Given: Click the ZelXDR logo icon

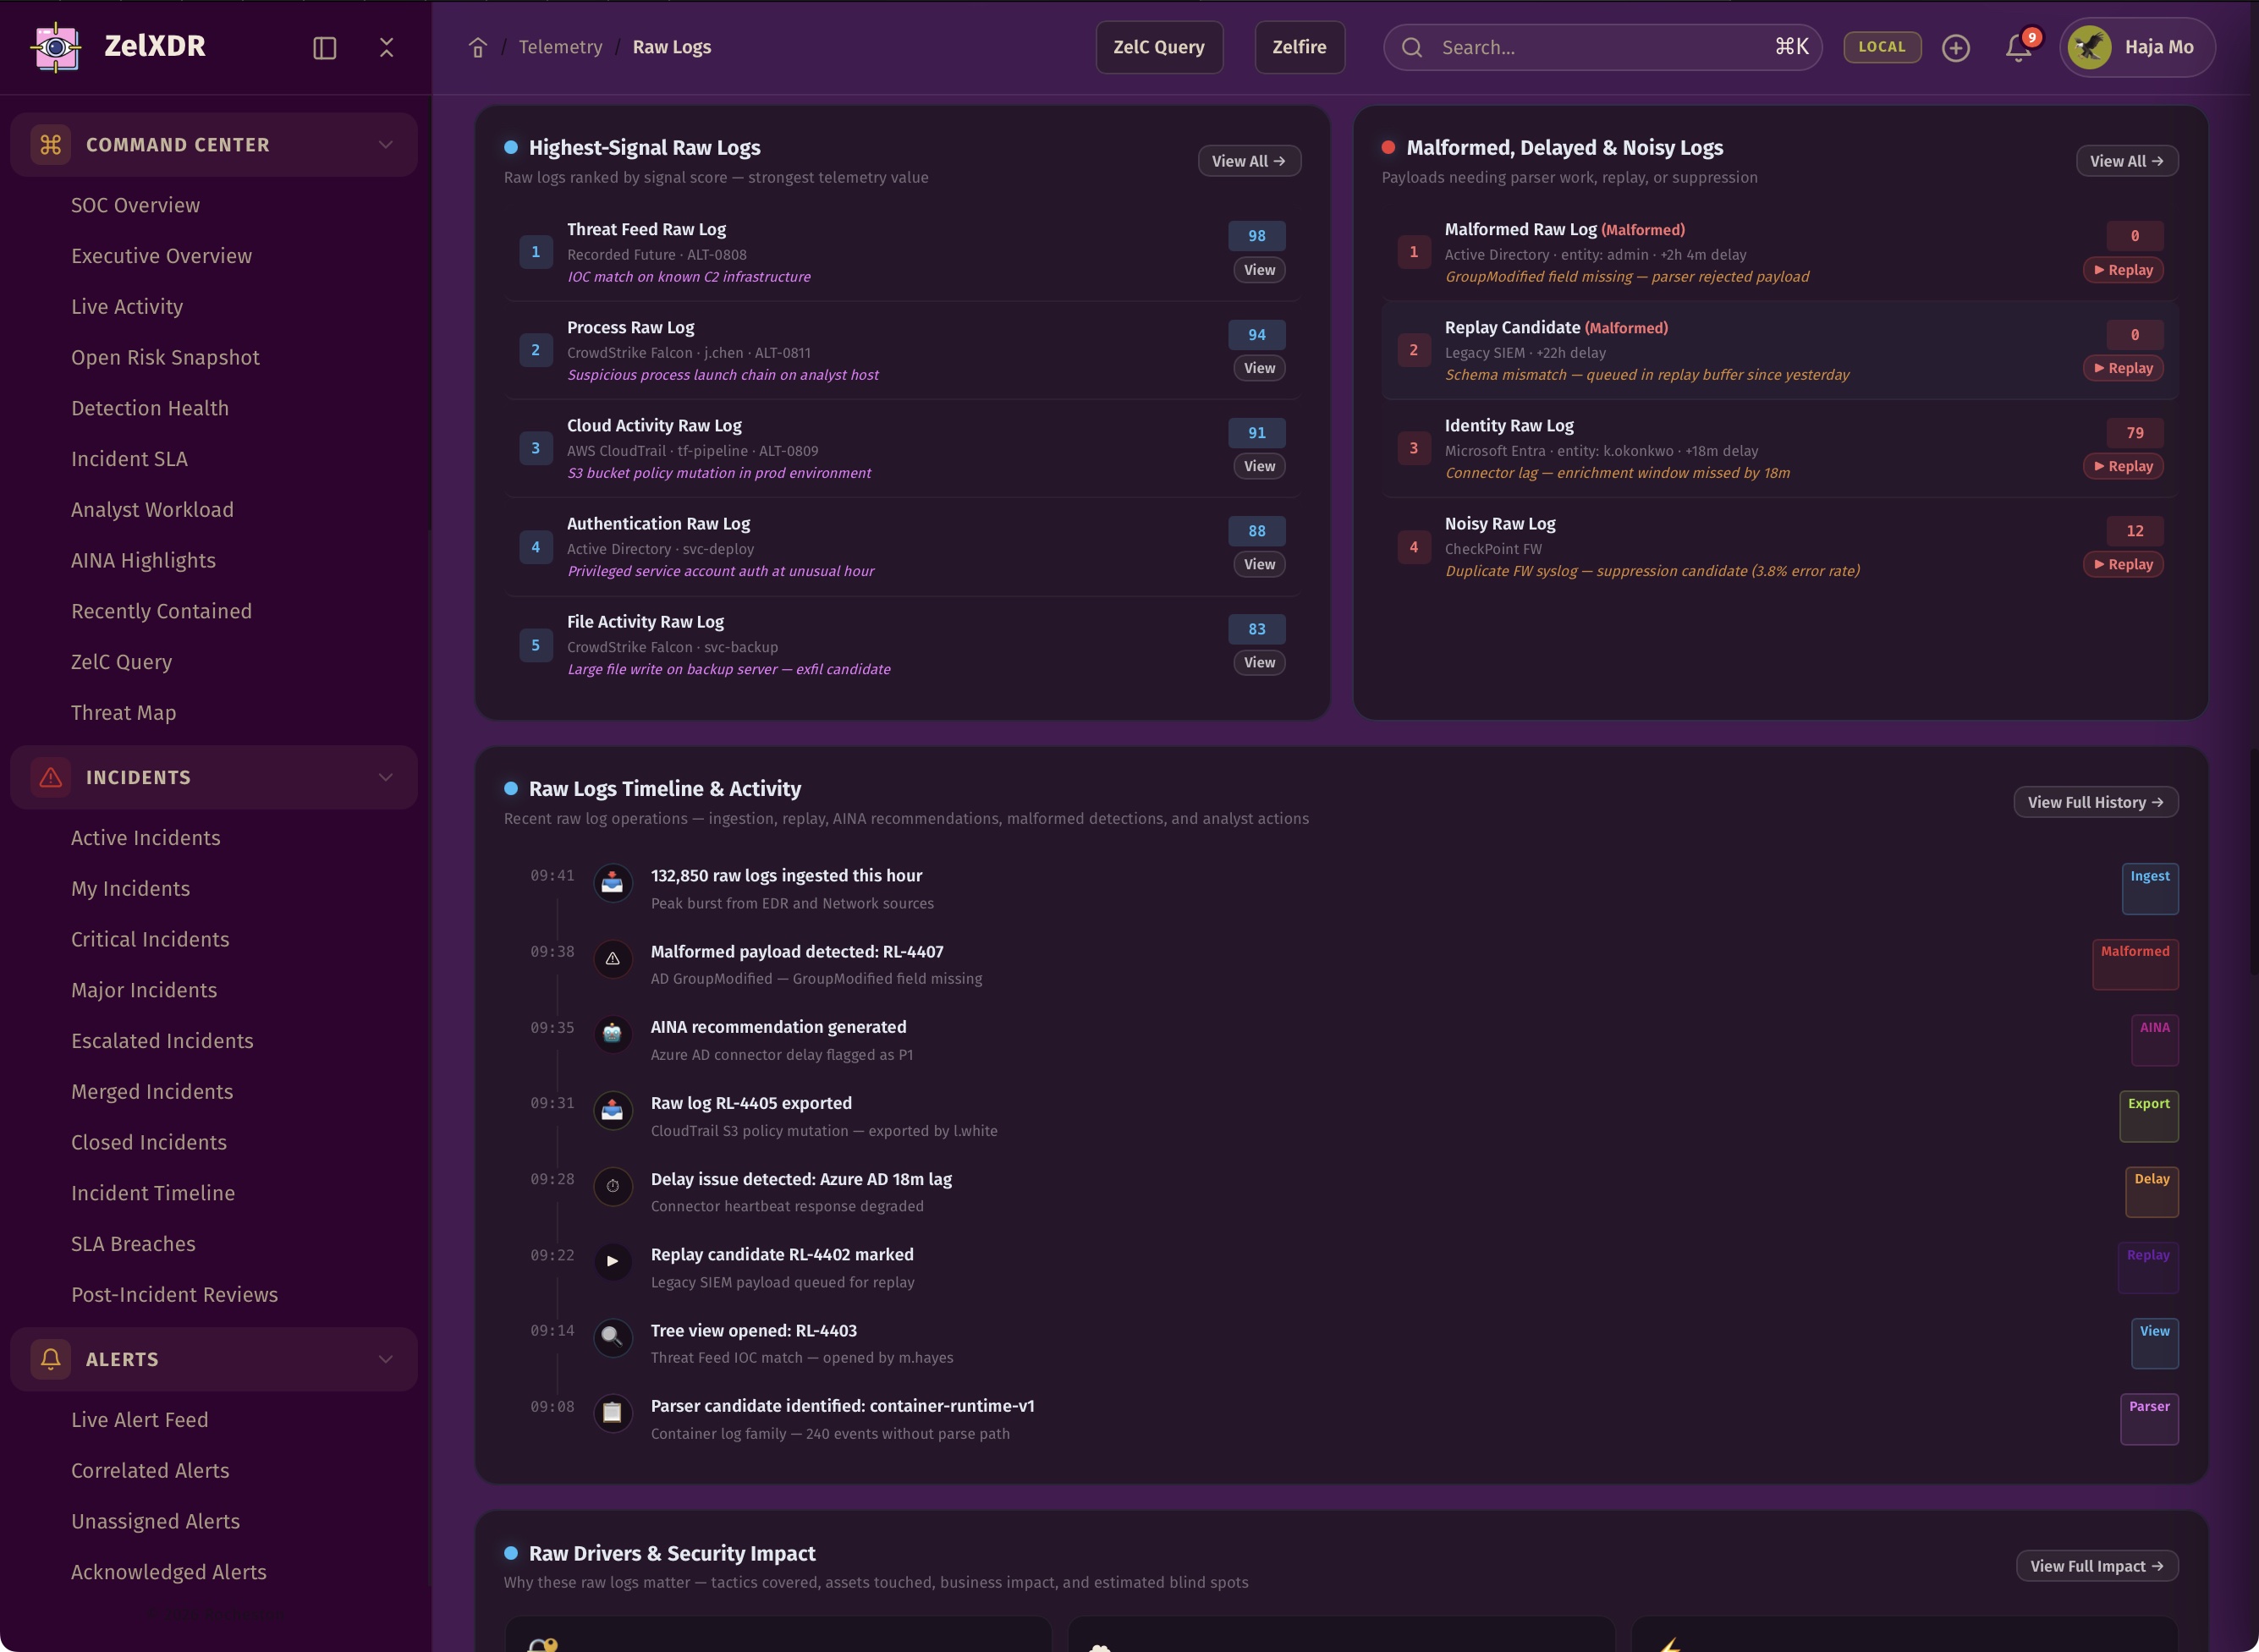Looking at the screenshot, I should [56, 47].
